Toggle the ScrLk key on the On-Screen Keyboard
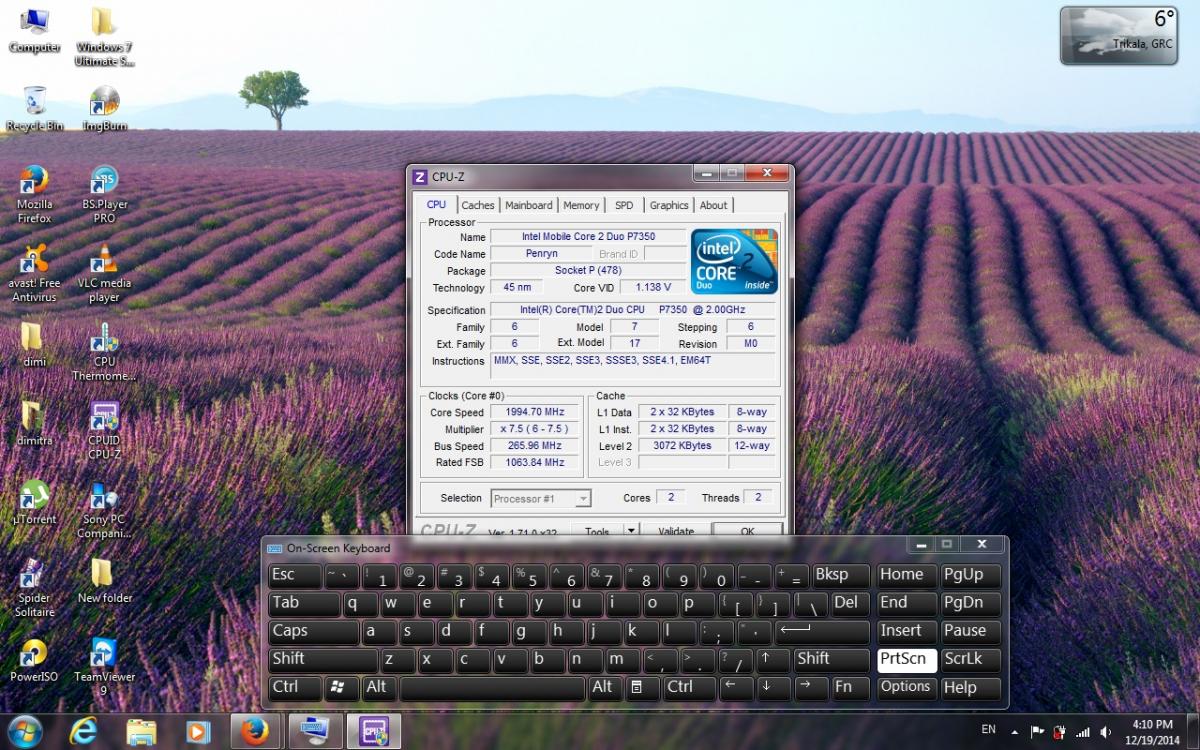 coord(970,659)
